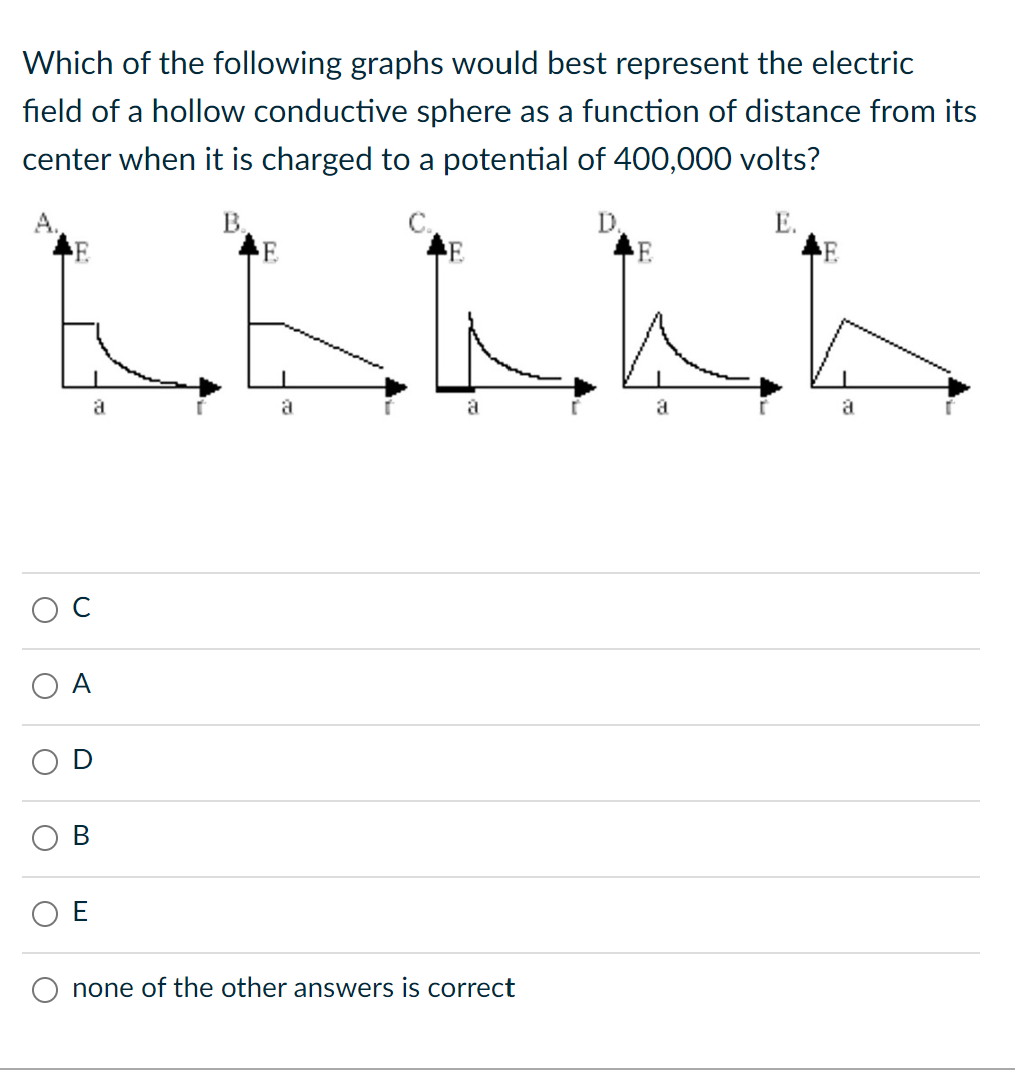The image size is (1015, 1085).
Task: Select answer choice A radio button
Action: pyautogui.click(x=44, y=685)
